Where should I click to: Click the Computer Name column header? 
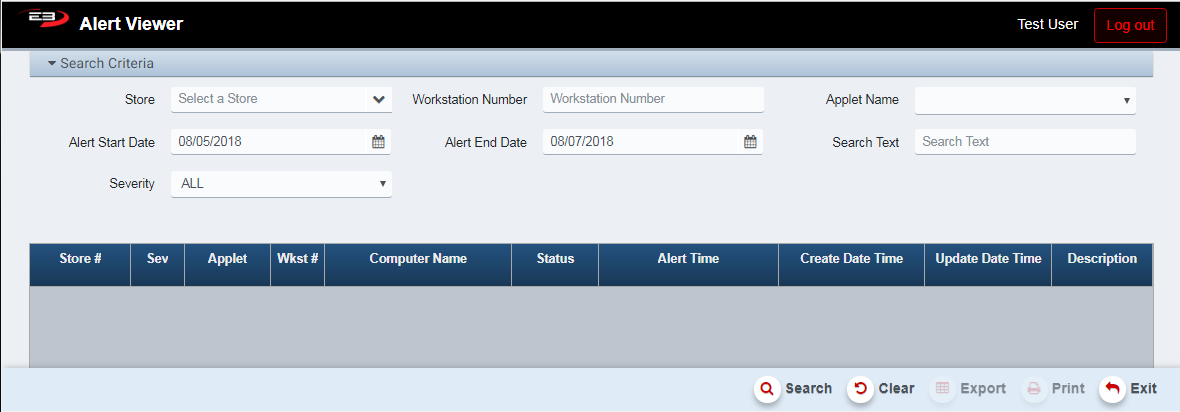coord(418,259)
